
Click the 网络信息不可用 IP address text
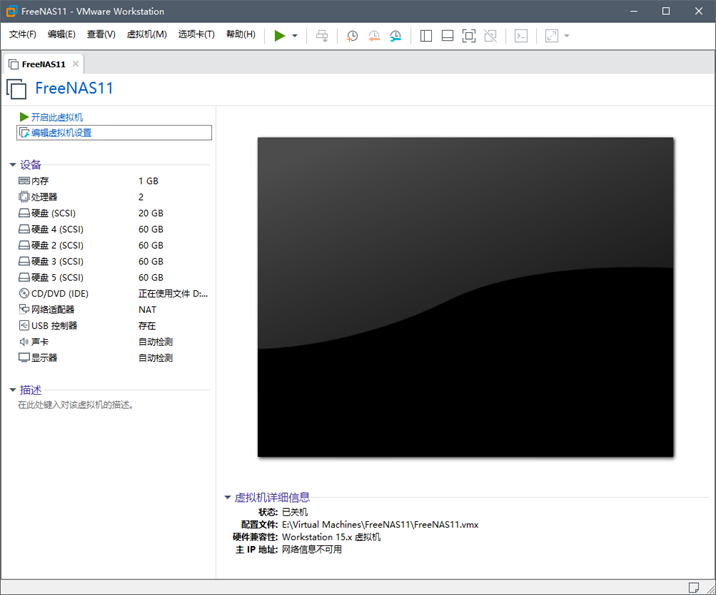(311, 550)
